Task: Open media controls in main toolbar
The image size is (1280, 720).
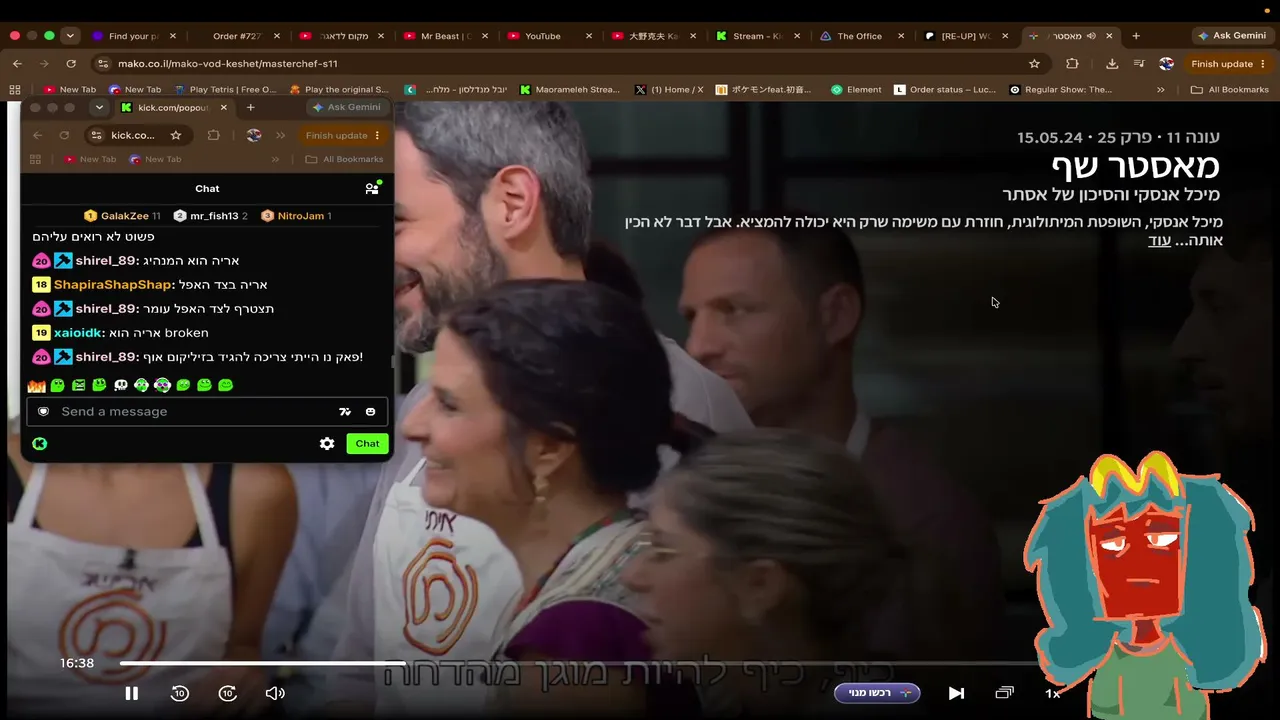Action: click(1139, 64)
